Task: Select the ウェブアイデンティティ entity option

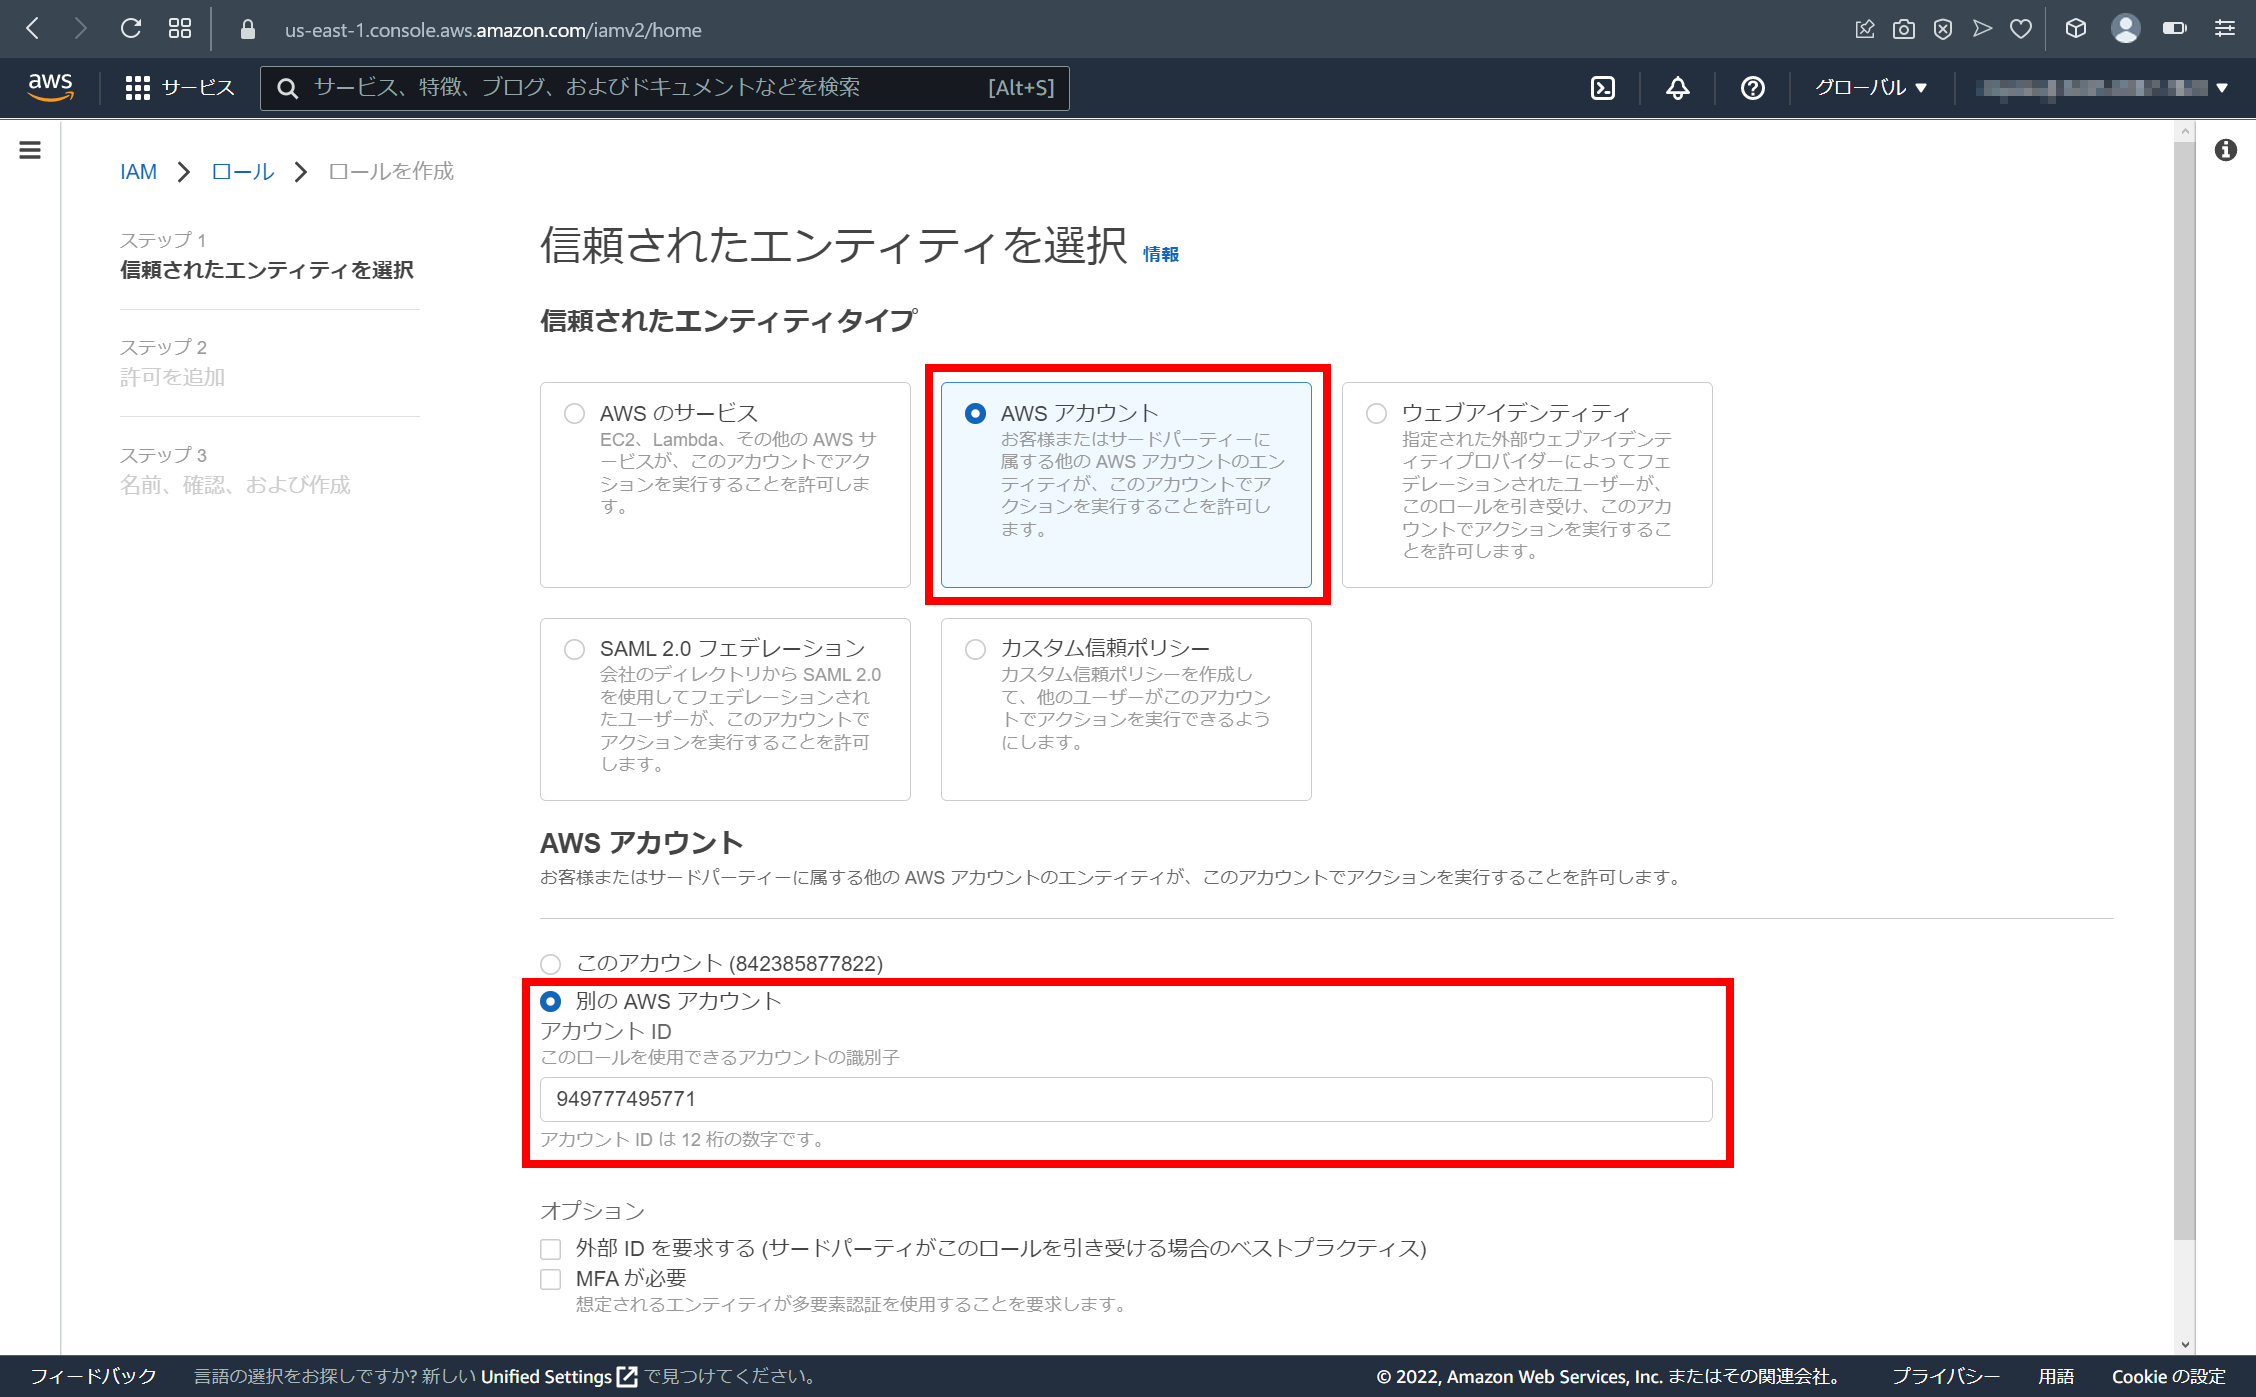Action: (x=1376, y=412)
